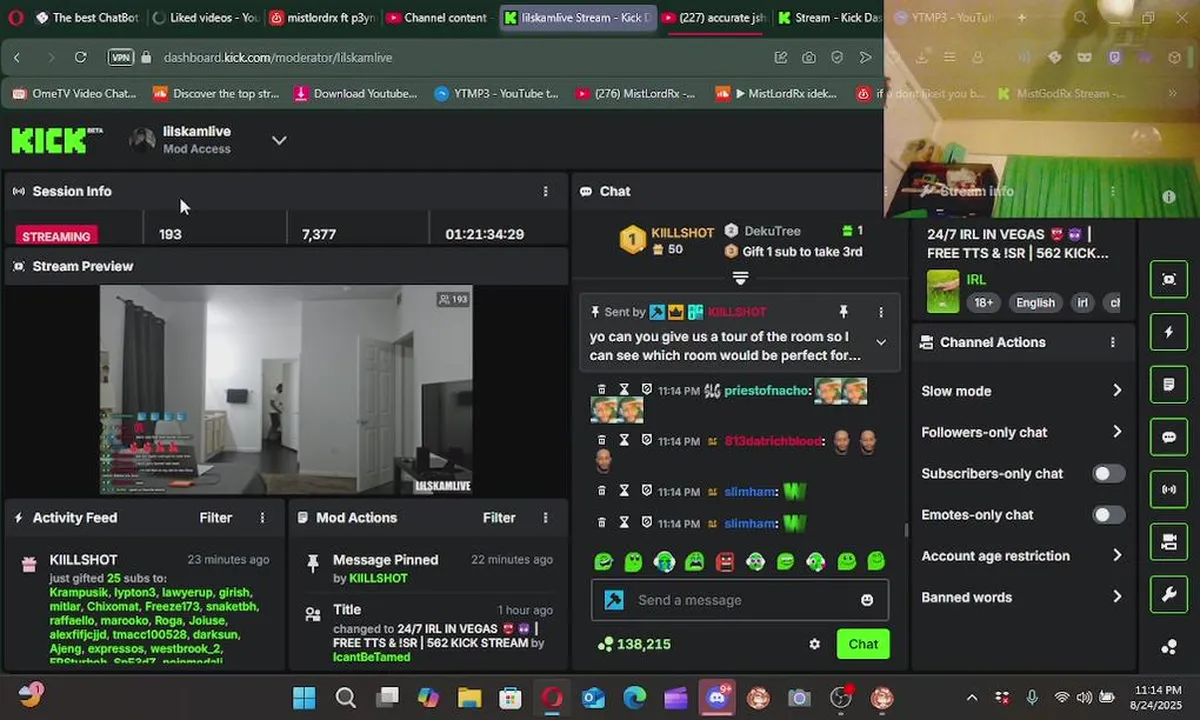1200x720 pixels.
Task: Click the 138,215 channel points balance
Action: click(633, 645)
